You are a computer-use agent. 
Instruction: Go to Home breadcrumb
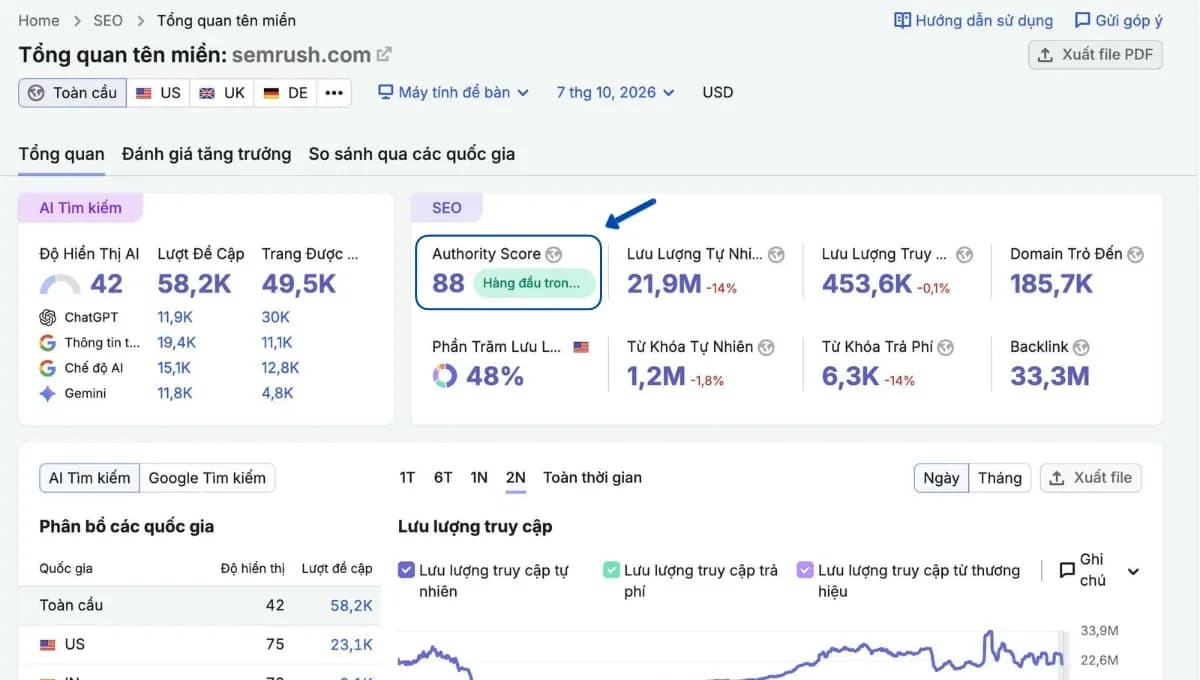39,20
